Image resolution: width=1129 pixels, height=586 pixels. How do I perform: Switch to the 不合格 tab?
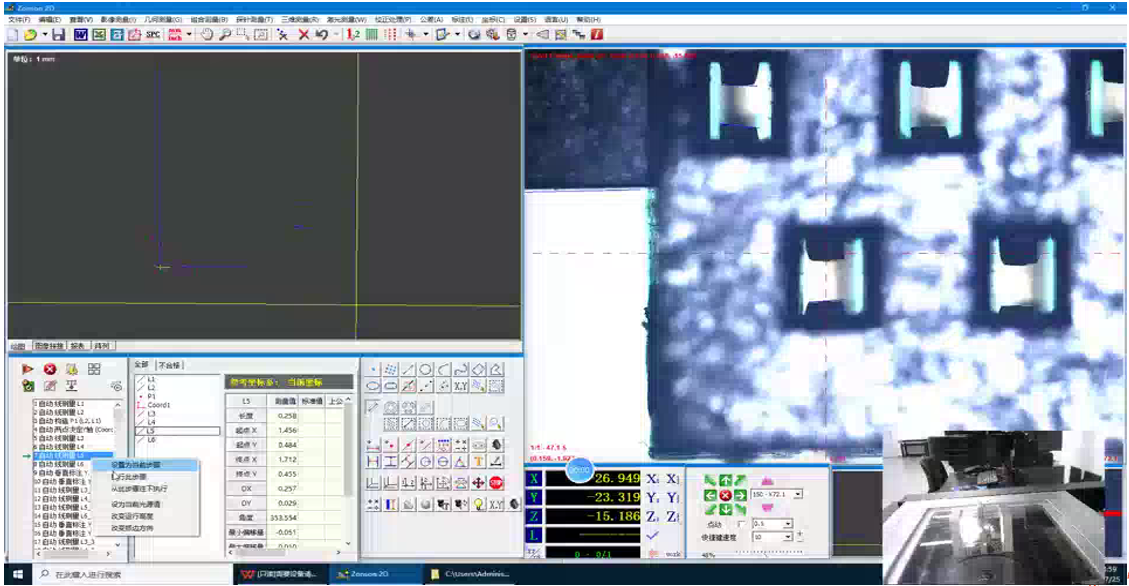click(x=170, y=365)
